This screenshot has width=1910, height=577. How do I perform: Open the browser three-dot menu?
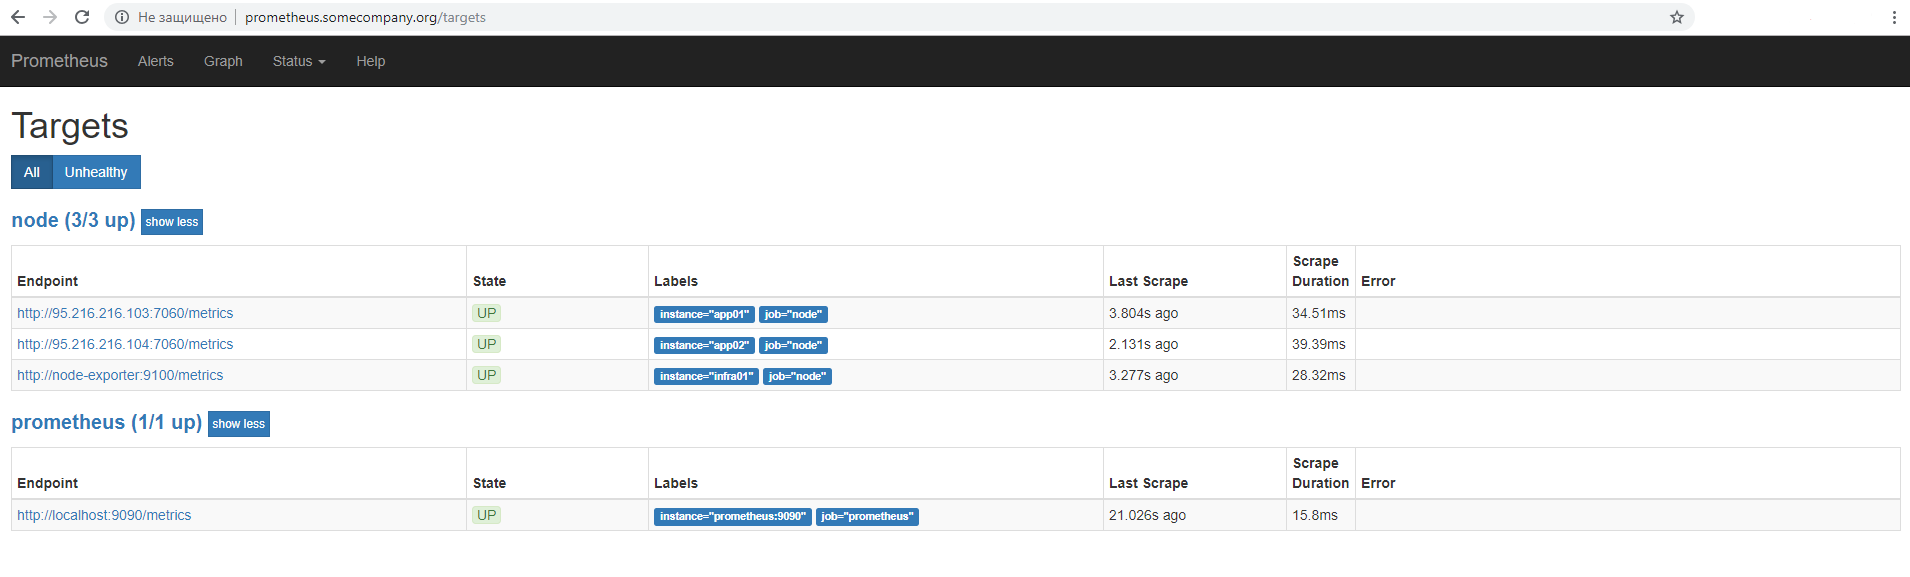coord(1894,17)
